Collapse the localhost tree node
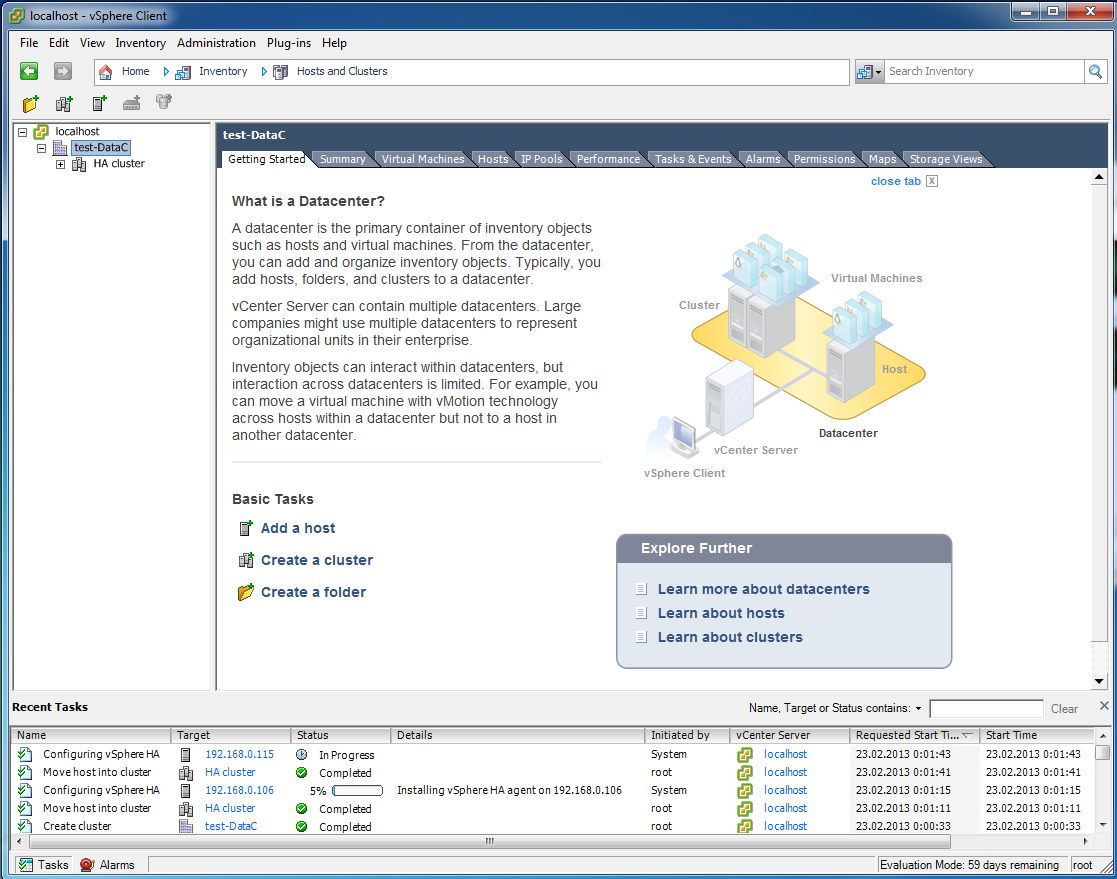 click(x=23, y=132)
